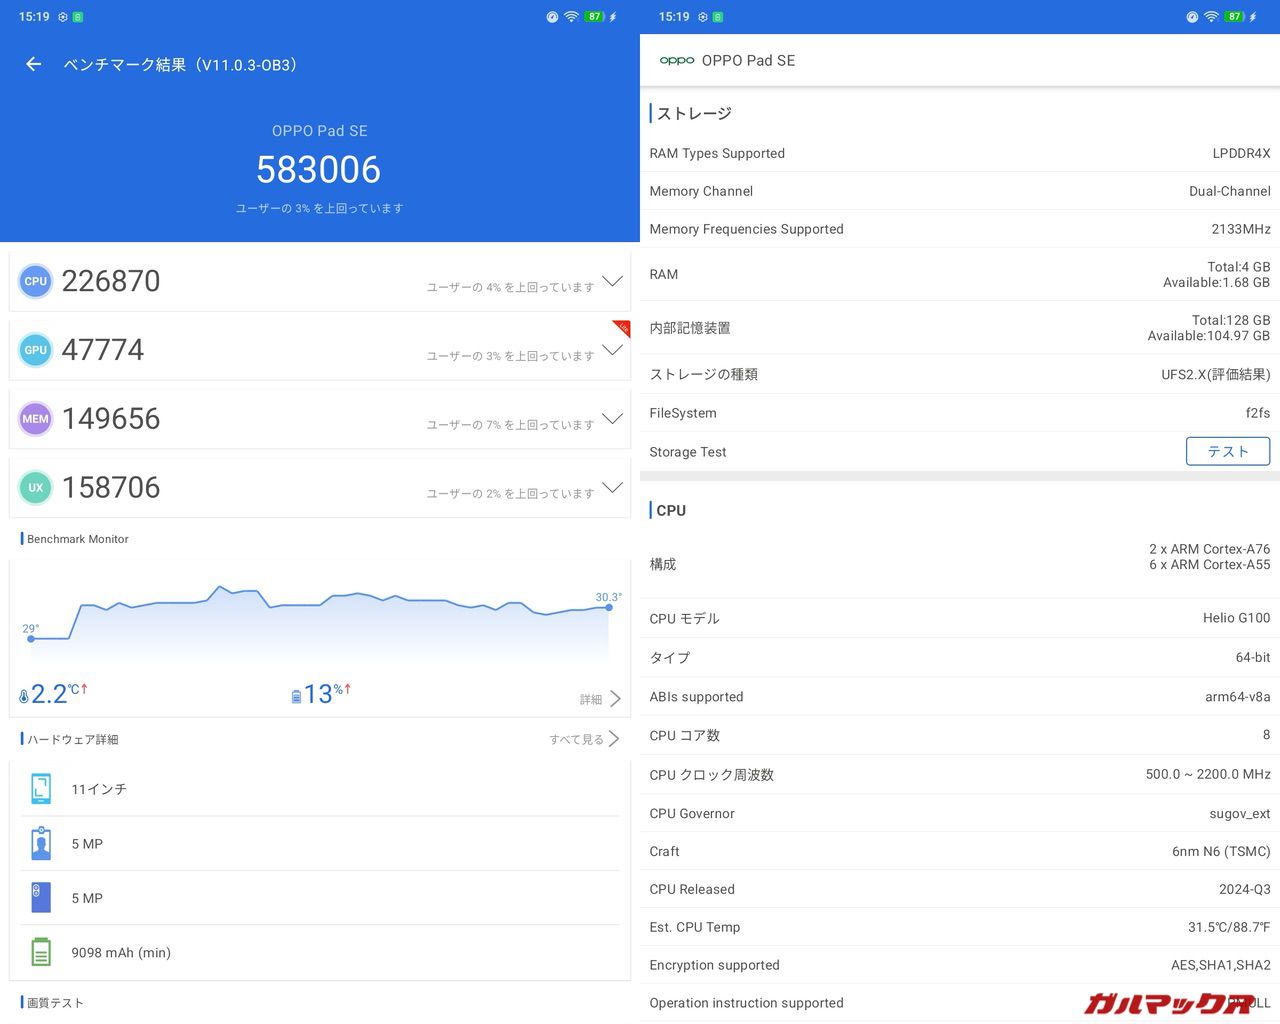Open すべて見る hardware details link

tap(584, 739)
